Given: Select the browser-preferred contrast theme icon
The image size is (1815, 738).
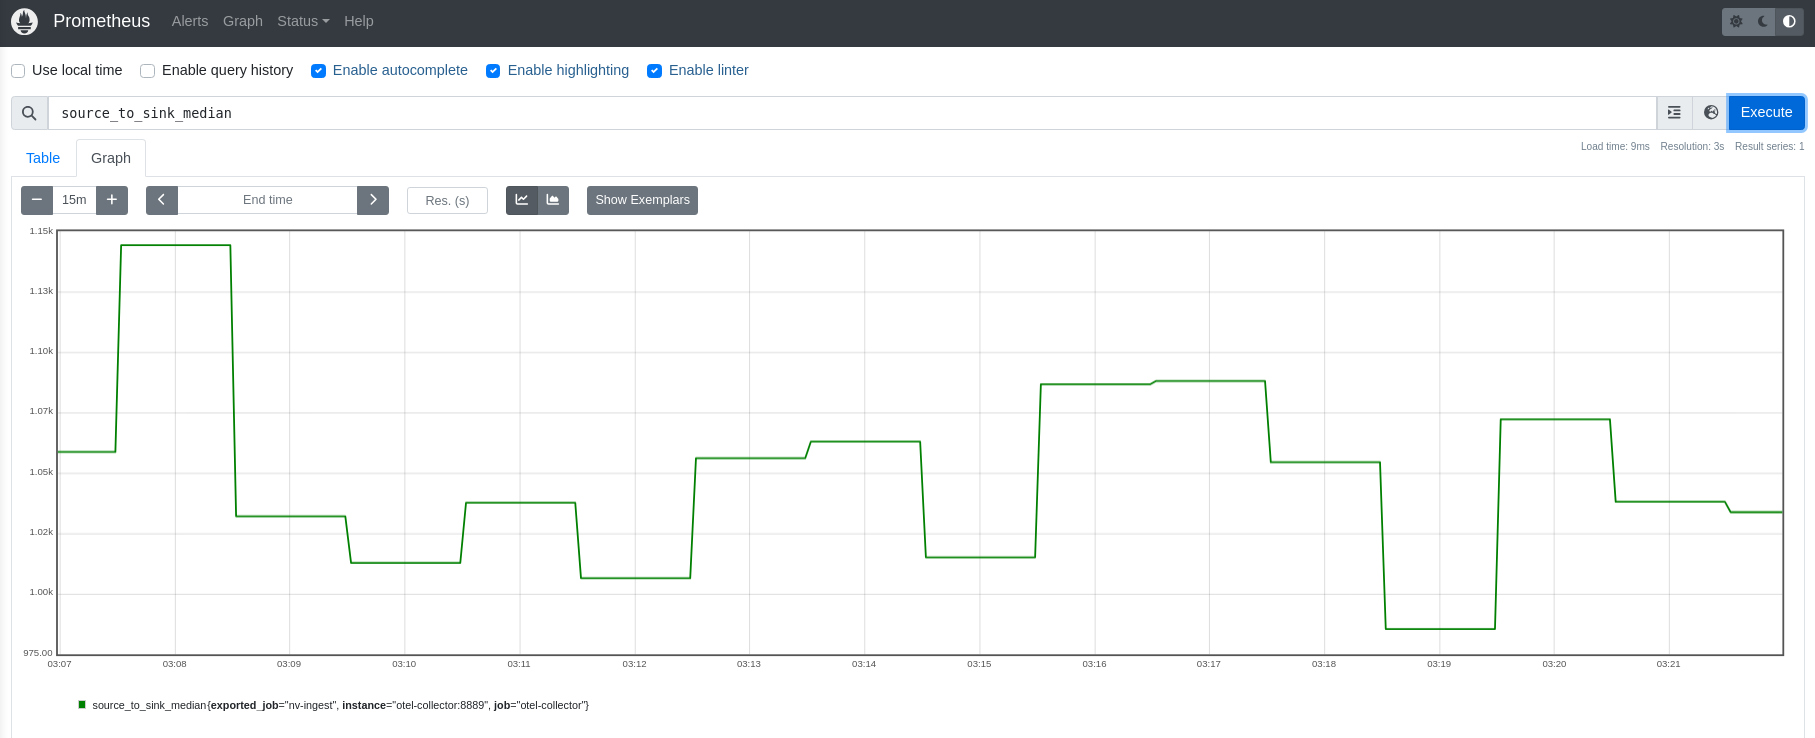Looking at the screenshot, I should 1789,21.
